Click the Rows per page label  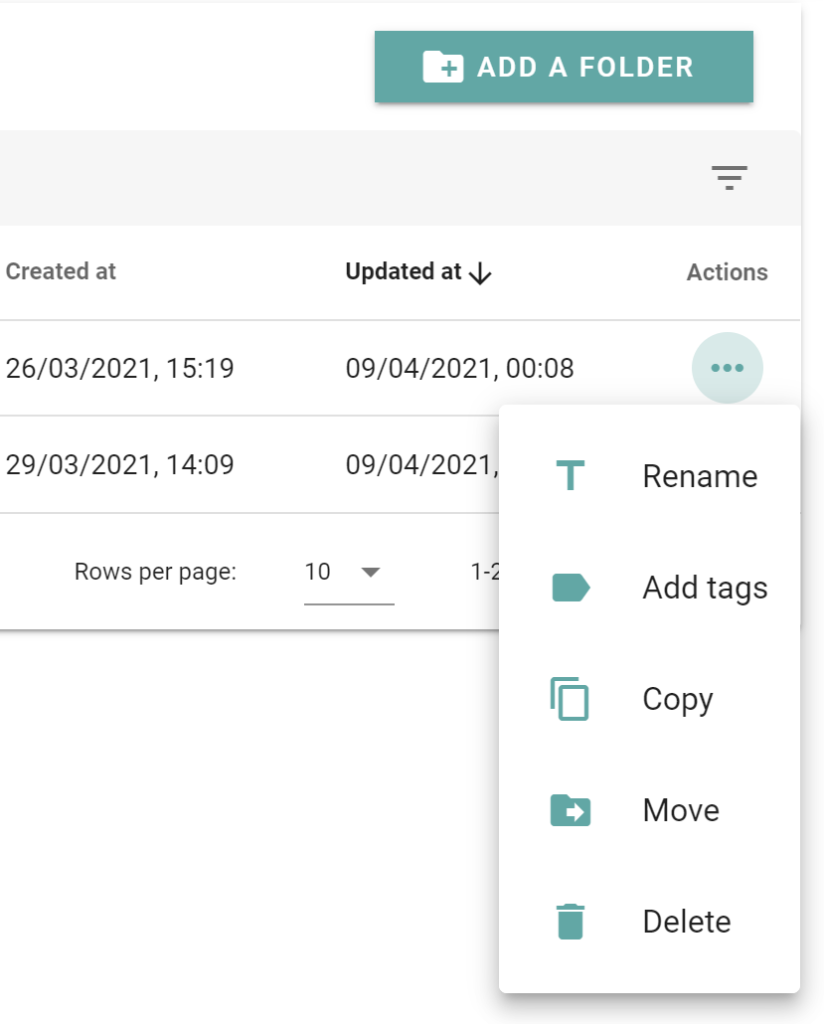tap(155, 572)
